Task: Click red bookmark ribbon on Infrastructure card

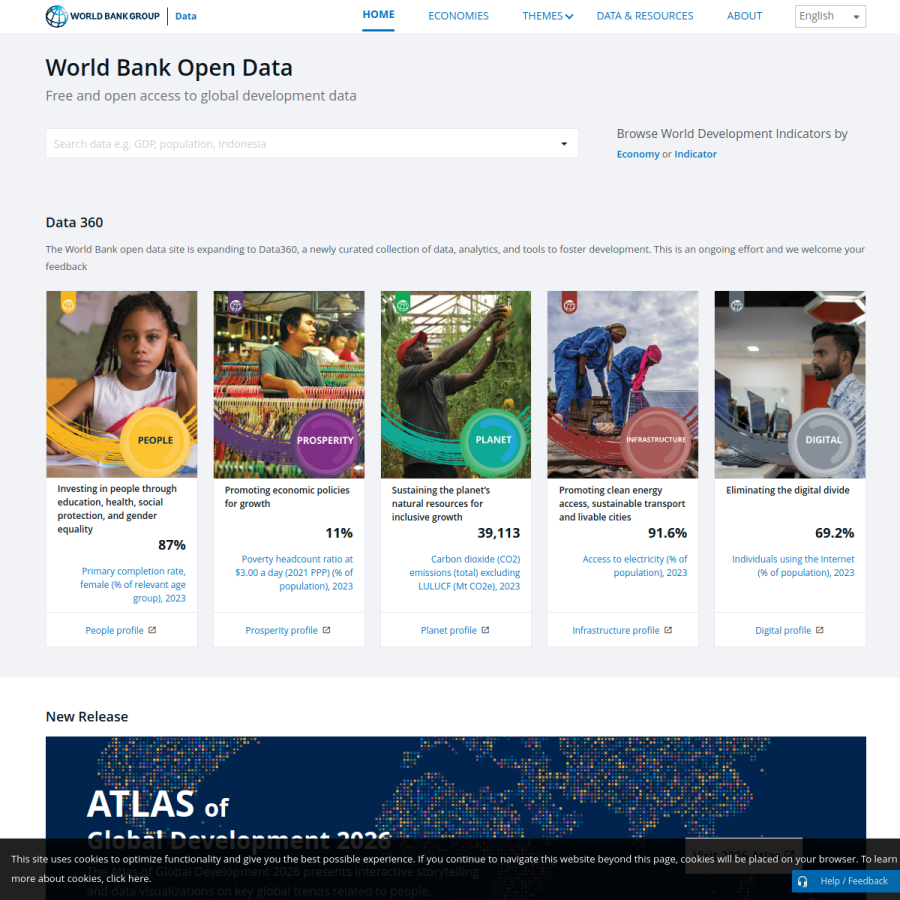Action: [569, 302]
